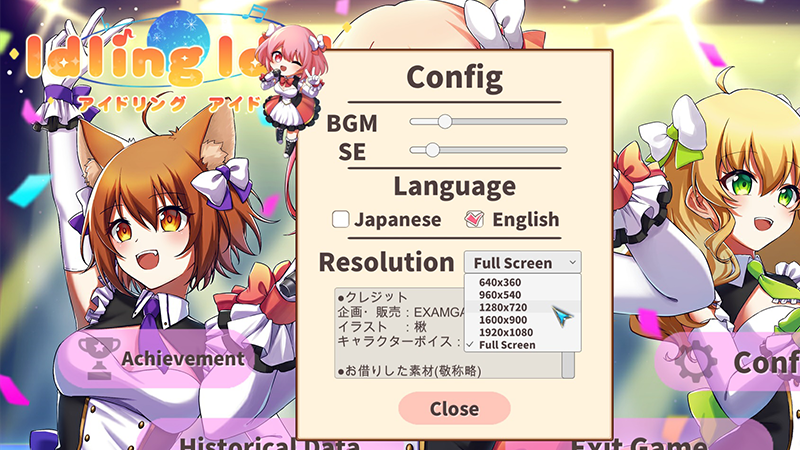Open the Achievement menu button

coord(156,359)
